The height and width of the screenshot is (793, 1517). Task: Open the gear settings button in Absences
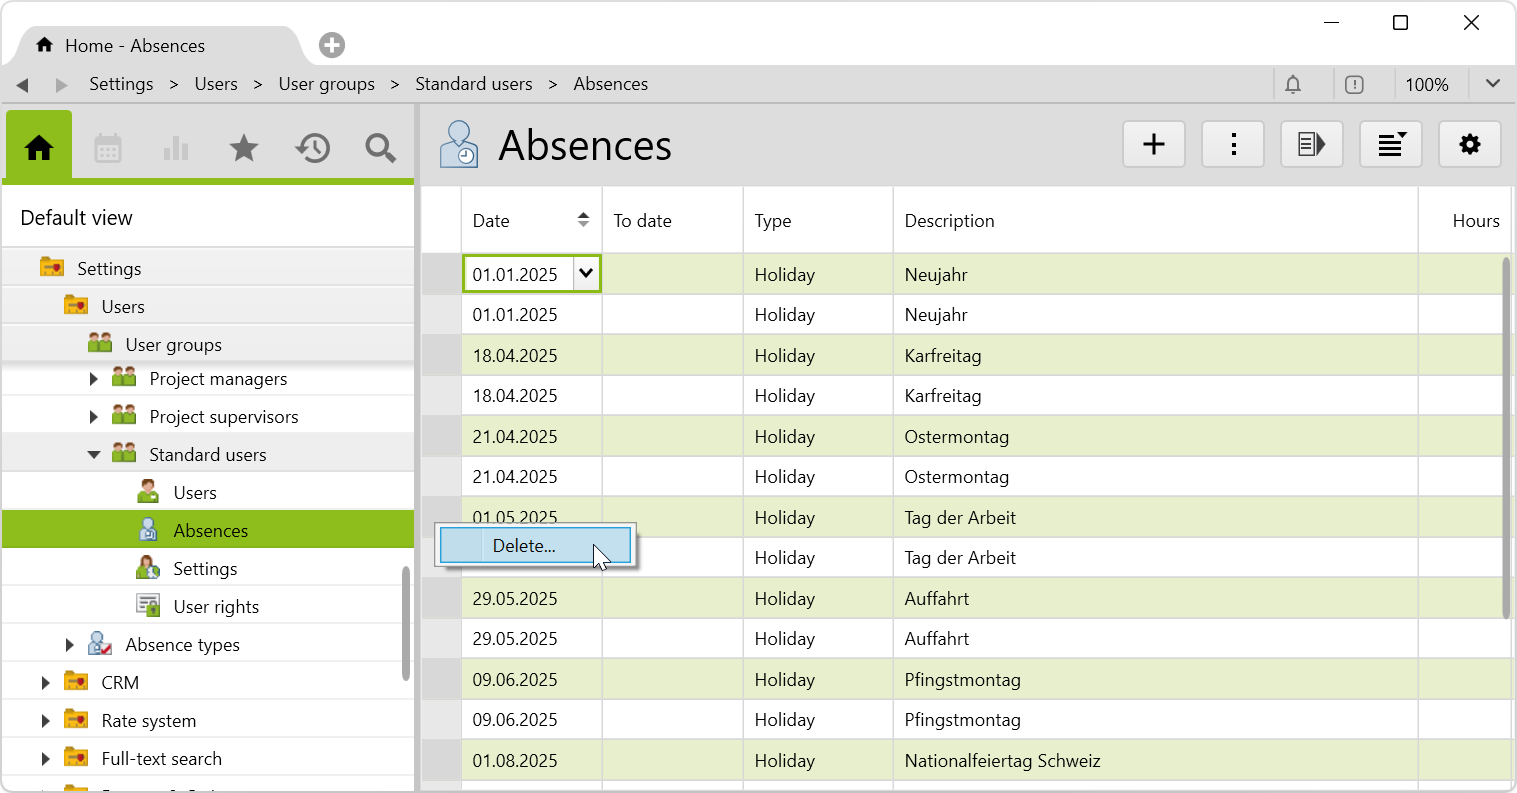[1469, 145]
